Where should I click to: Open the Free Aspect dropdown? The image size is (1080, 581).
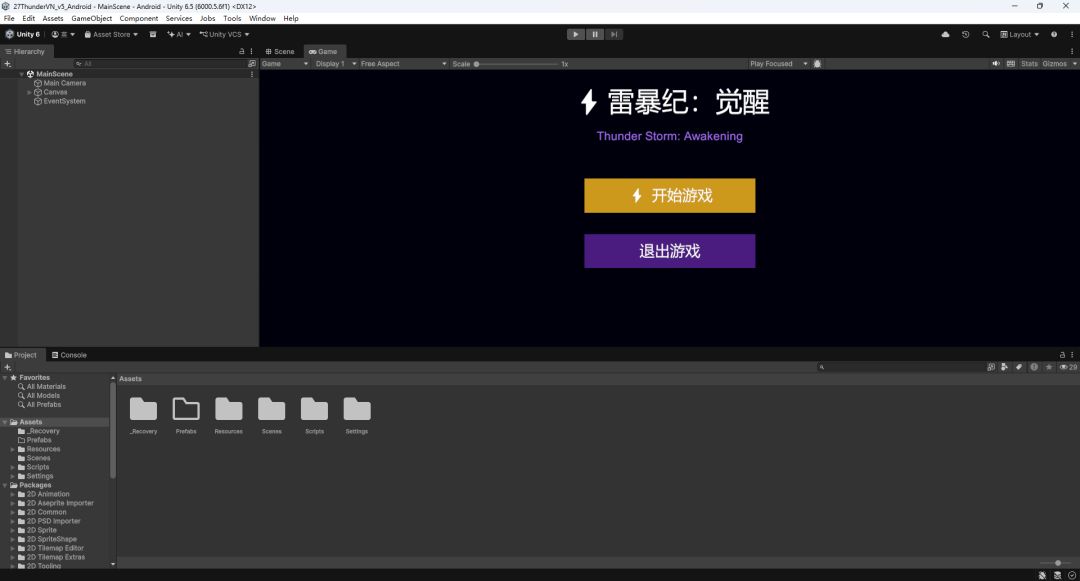pos(404,64)
